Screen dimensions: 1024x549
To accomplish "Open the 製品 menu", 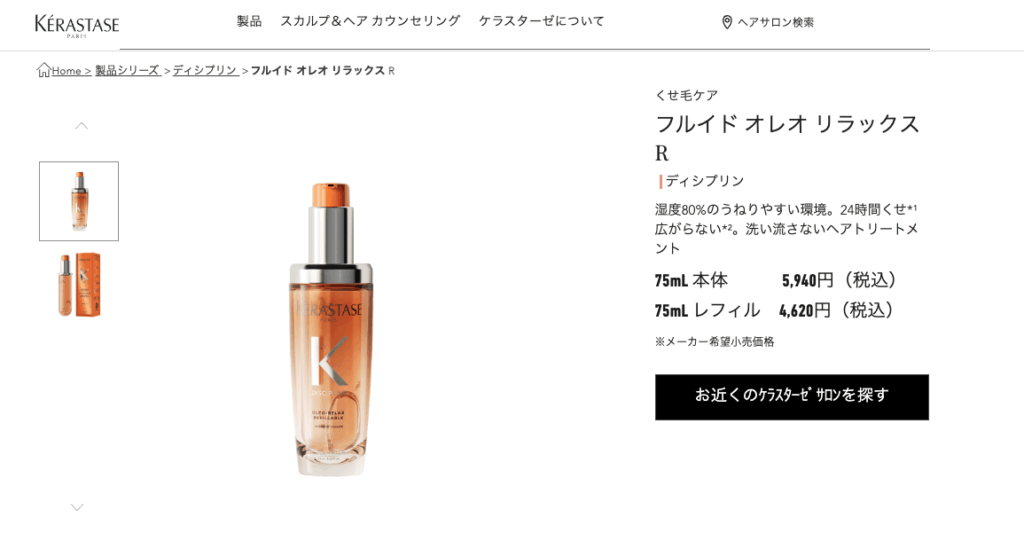I will pyautogui.click(x=249, y=21).
